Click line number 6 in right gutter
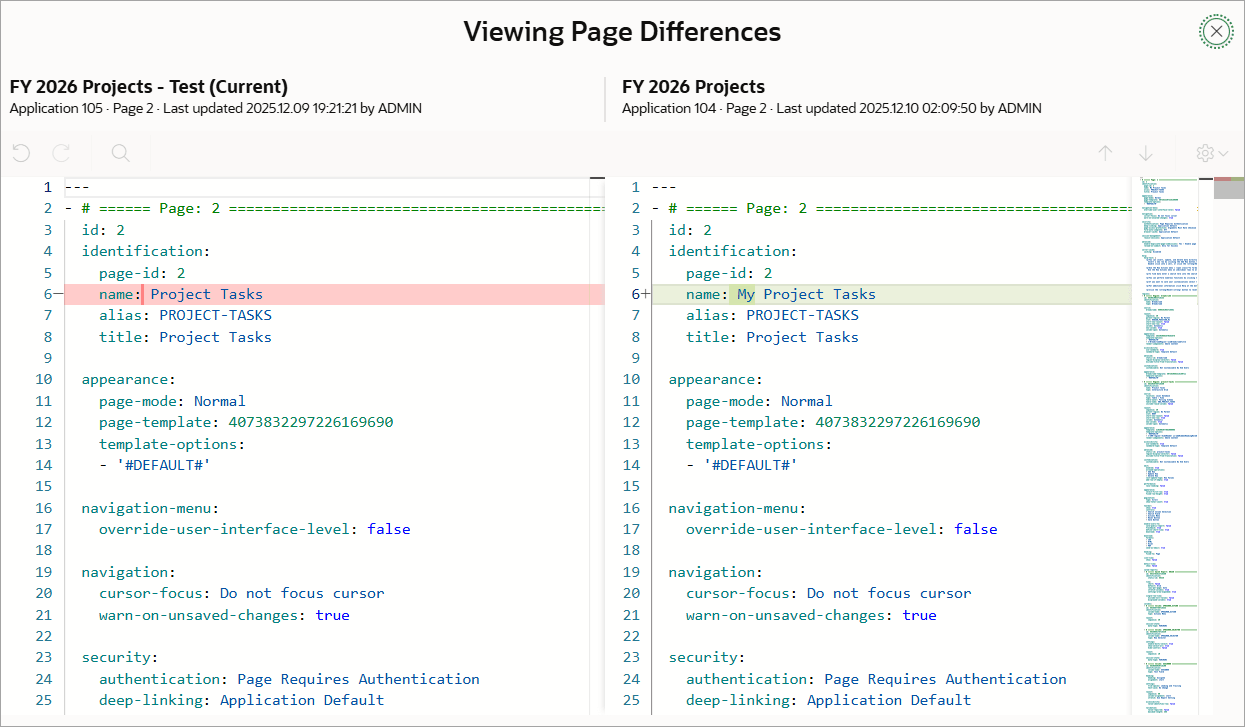This screenshot has height=727, width=1245. [634, 294]
